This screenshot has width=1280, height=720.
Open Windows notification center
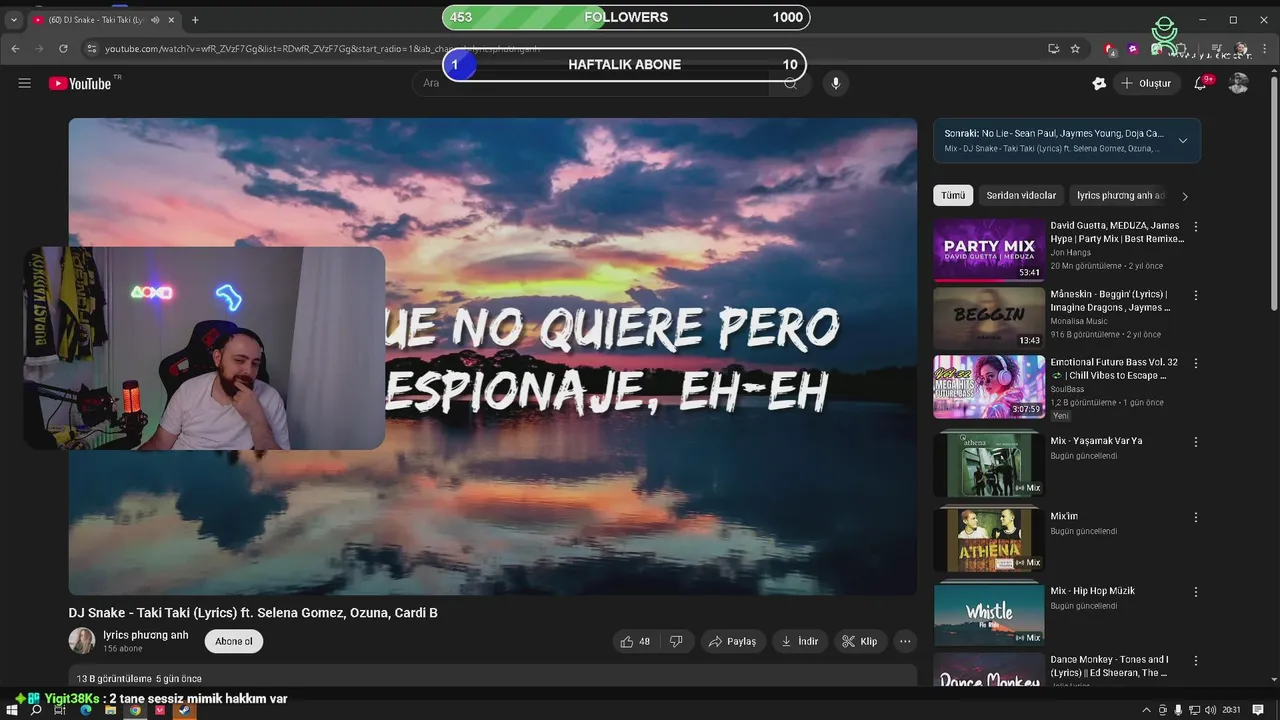pyautogui.click(x=1260, y=710)
